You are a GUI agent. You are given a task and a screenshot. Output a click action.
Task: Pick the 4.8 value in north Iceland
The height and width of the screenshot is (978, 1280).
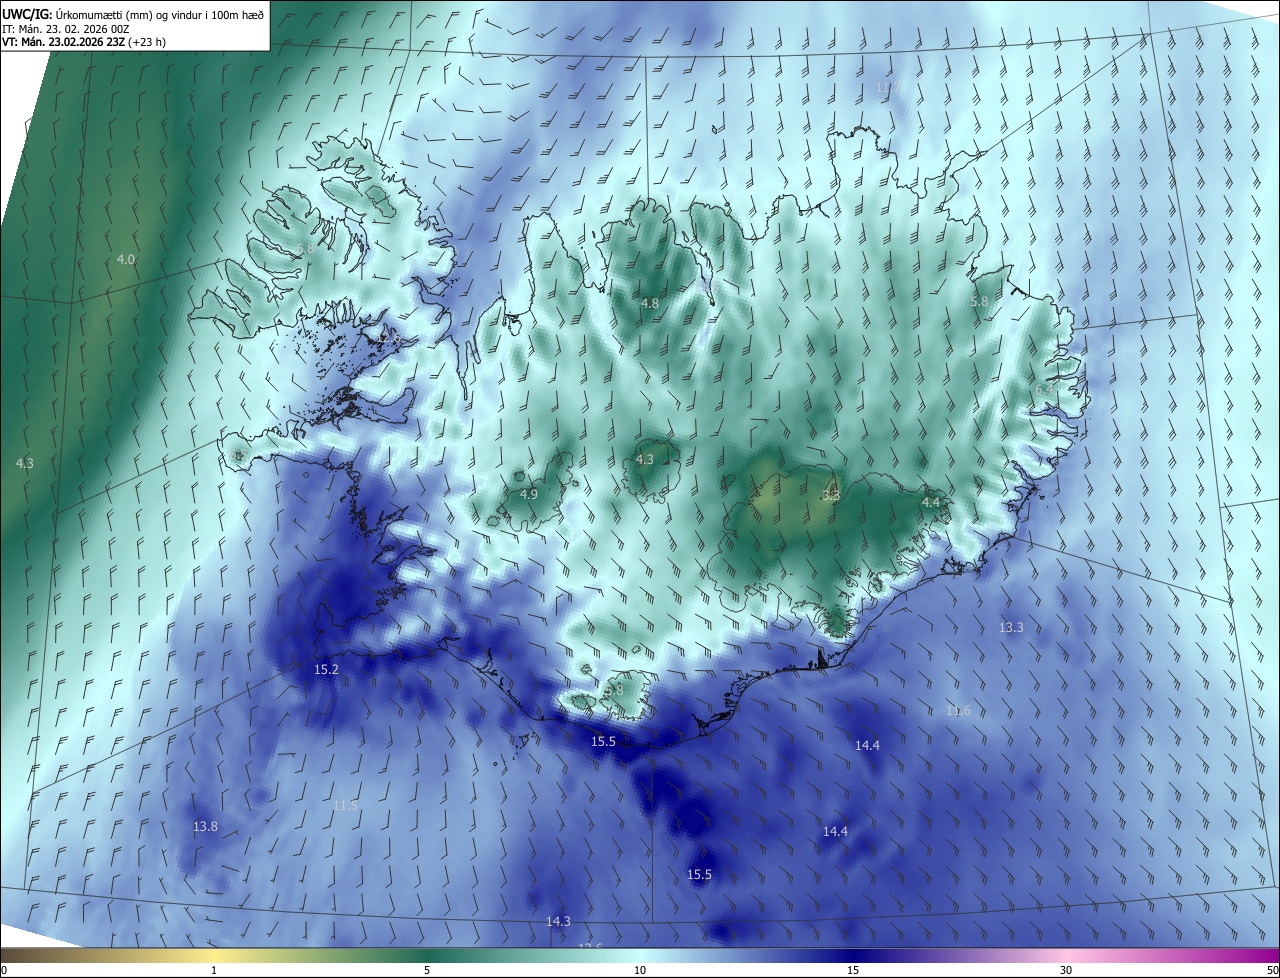tap(649, 303)
